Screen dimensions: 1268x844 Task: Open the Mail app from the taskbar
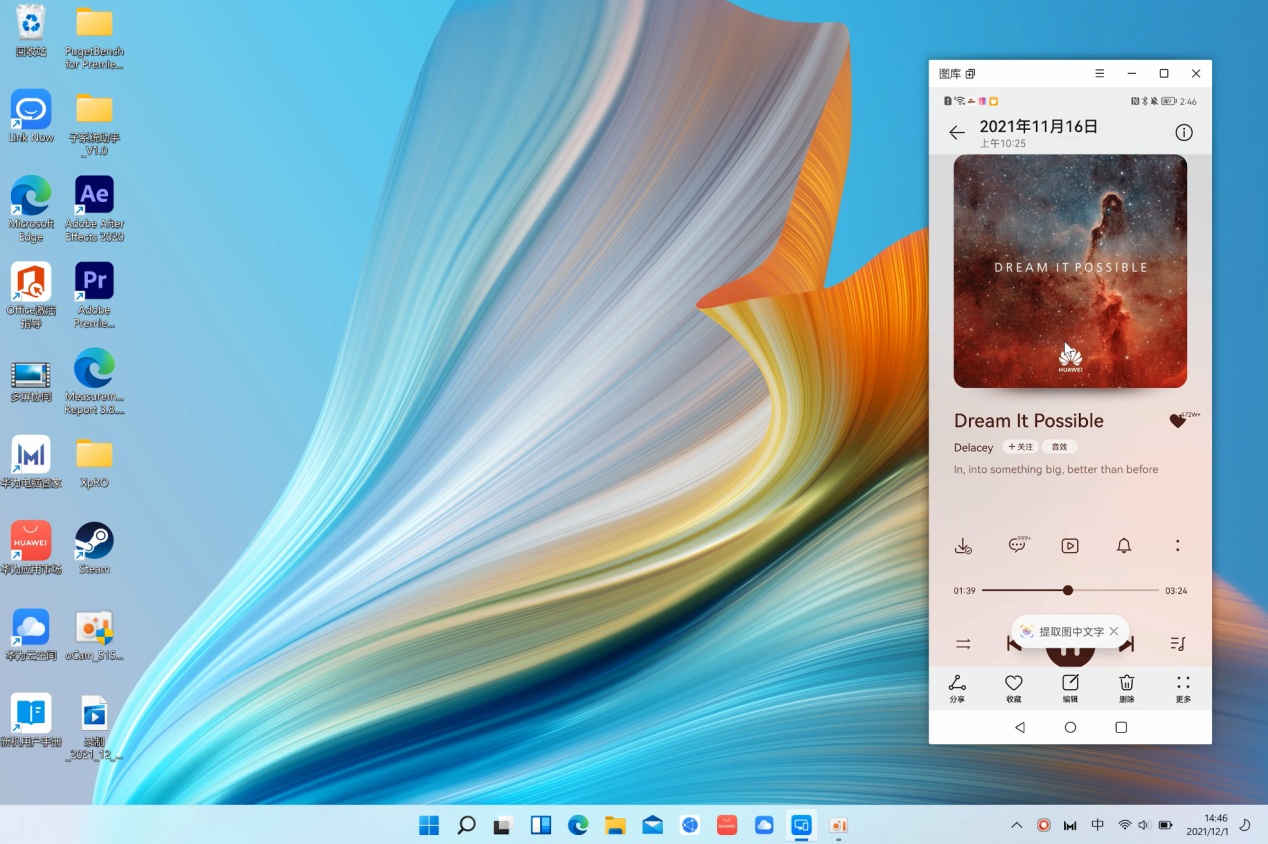click(x=653, y=825)
